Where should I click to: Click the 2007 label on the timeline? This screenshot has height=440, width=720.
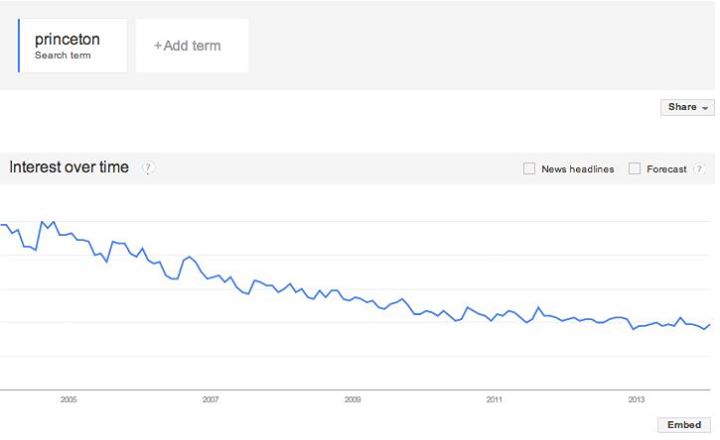point(210,399)
